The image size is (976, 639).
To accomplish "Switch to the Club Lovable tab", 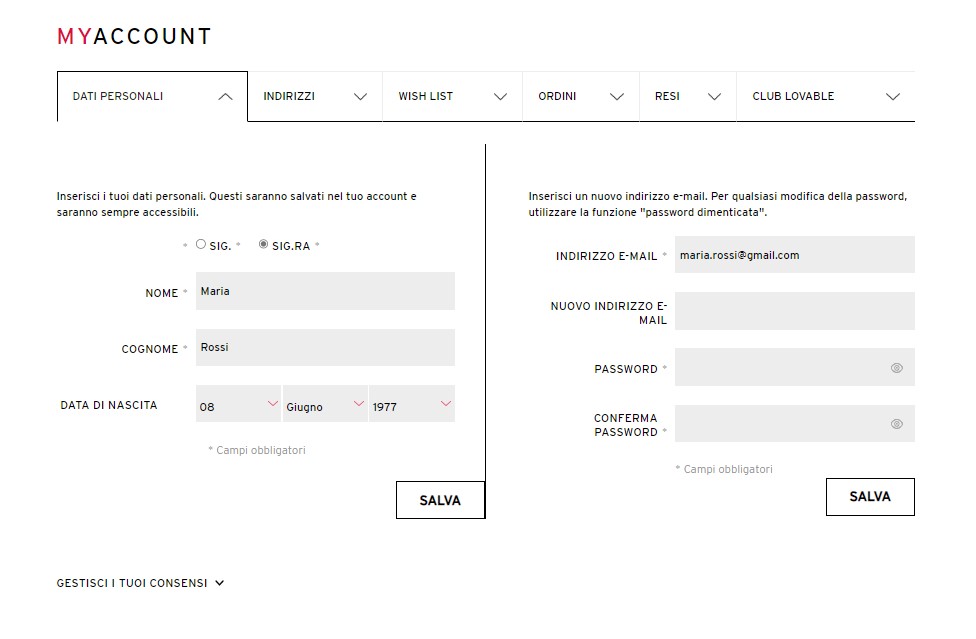I will tap(825, 96).
